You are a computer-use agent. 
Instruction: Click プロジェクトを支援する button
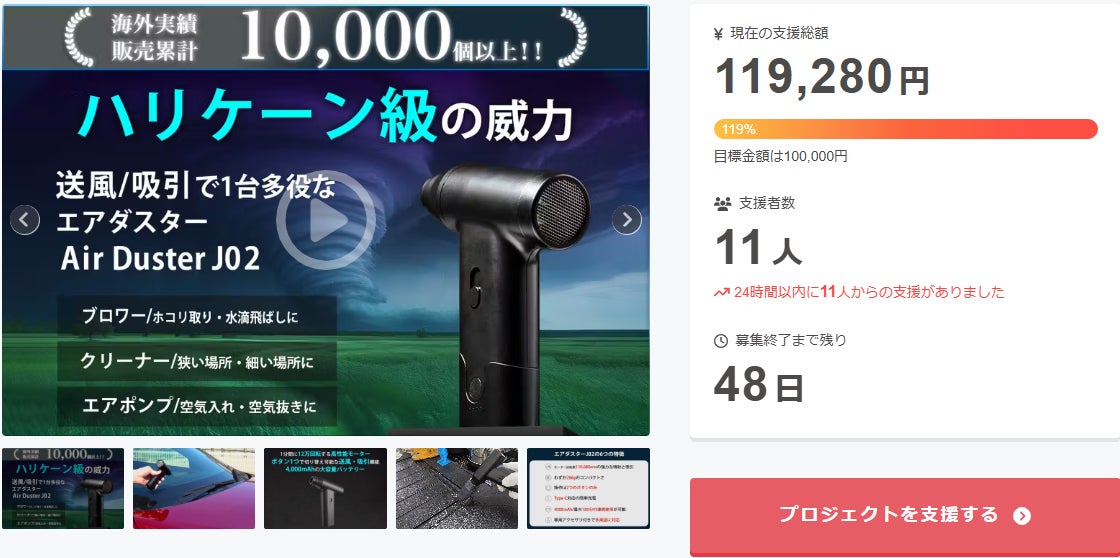coord(905,516)
